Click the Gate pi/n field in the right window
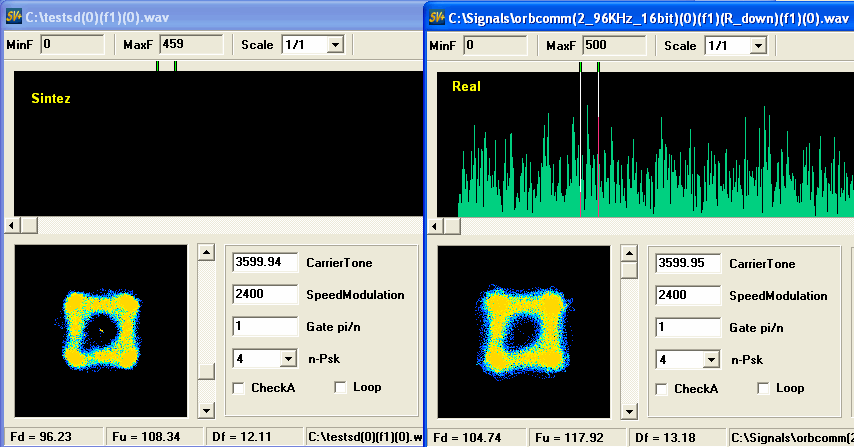 point(688,327)
